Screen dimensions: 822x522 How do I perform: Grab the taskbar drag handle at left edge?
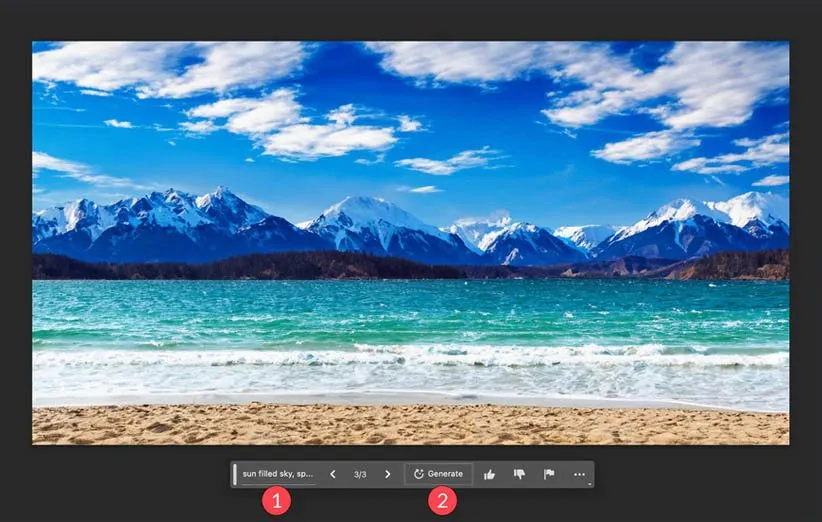235,474
